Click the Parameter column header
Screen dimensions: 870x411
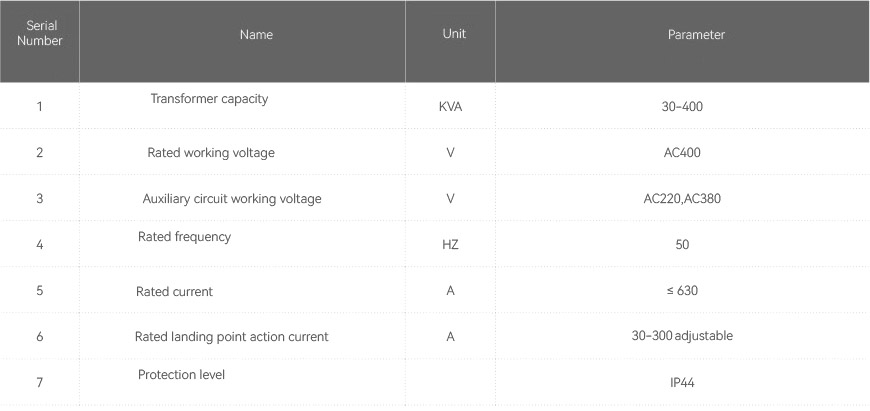coord(696,35)
